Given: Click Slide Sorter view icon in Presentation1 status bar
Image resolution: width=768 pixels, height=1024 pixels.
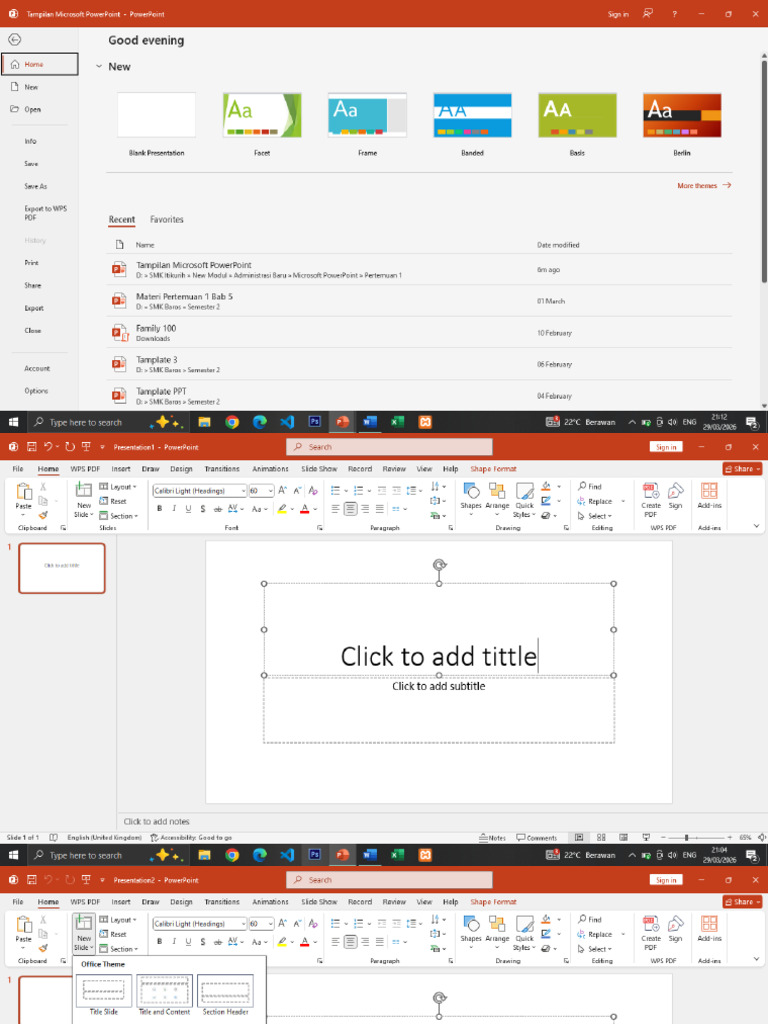Looking at the screenshot, I should tap(601, 837).
